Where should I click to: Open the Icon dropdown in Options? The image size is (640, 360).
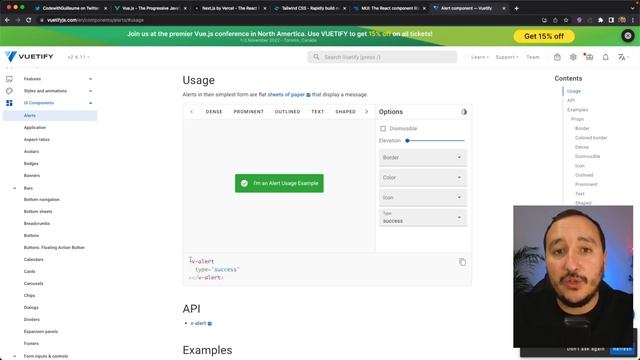(423, 198)
